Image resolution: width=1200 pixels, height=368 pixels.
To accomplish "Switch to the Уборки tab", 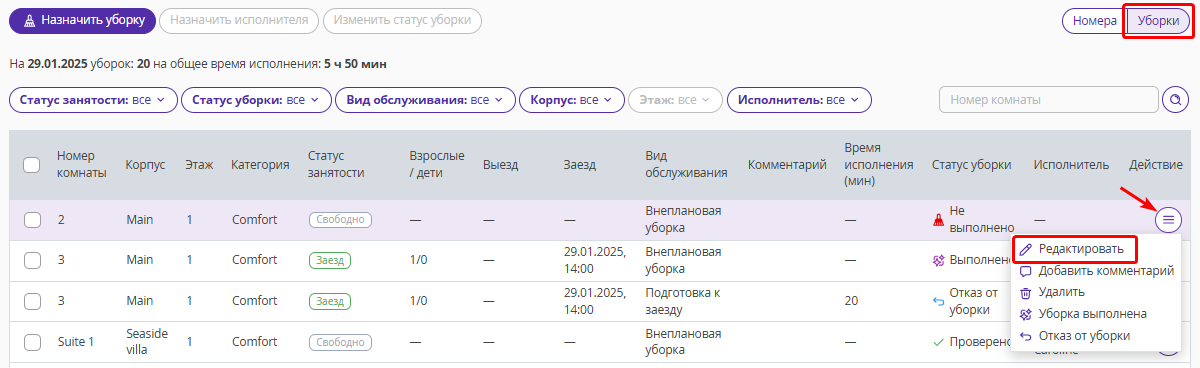I will (x=1158, y=20).
